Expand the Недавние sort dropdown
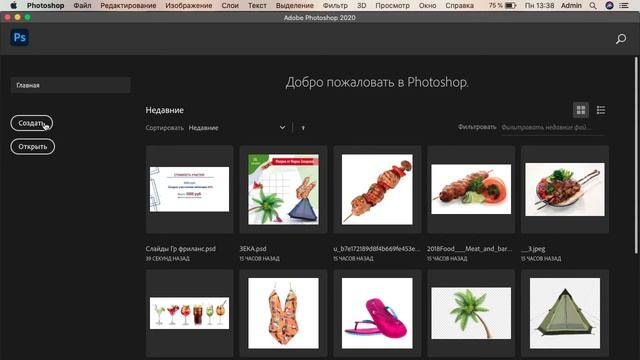 pyautogui.click(x=237, y=128)
